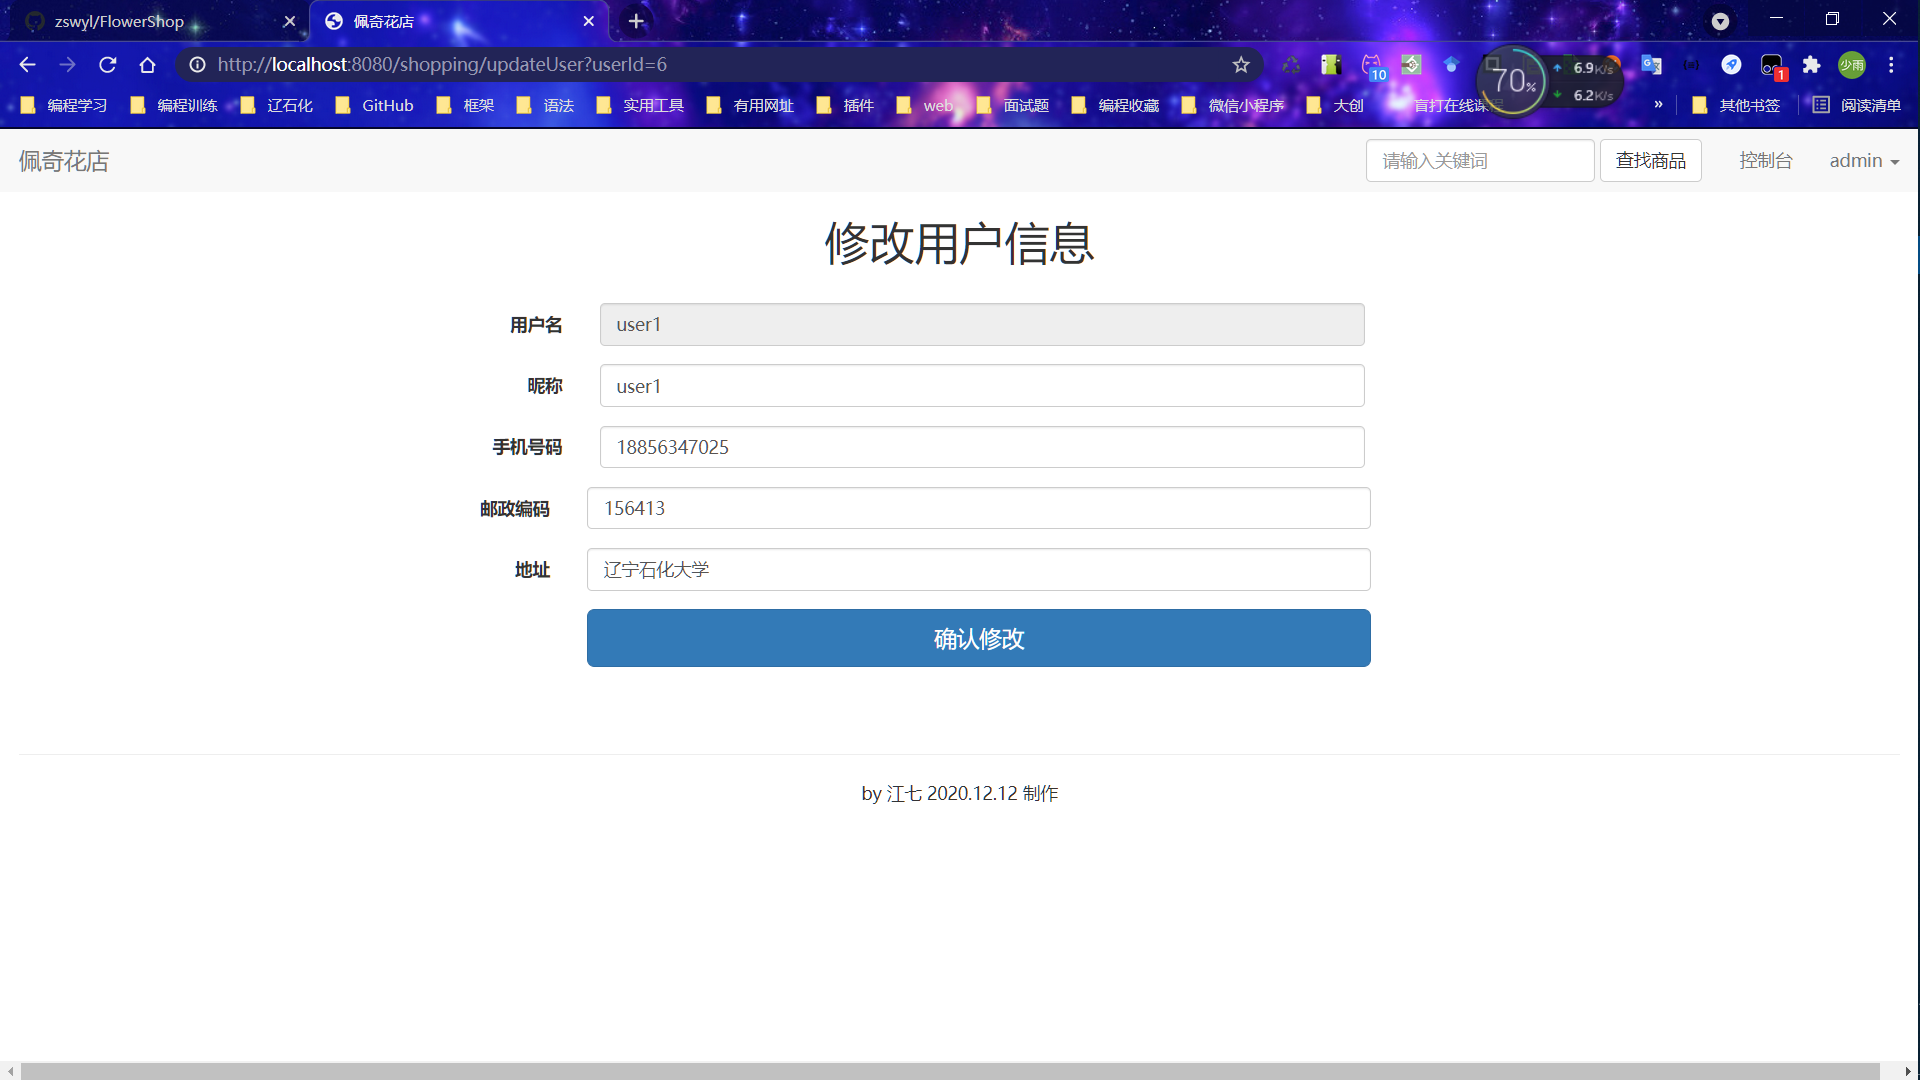The height and width of the screenshot is (1080, 1920).
Task: Open the 其他书签 bookmarks folder
Action: click(1737, 105)
